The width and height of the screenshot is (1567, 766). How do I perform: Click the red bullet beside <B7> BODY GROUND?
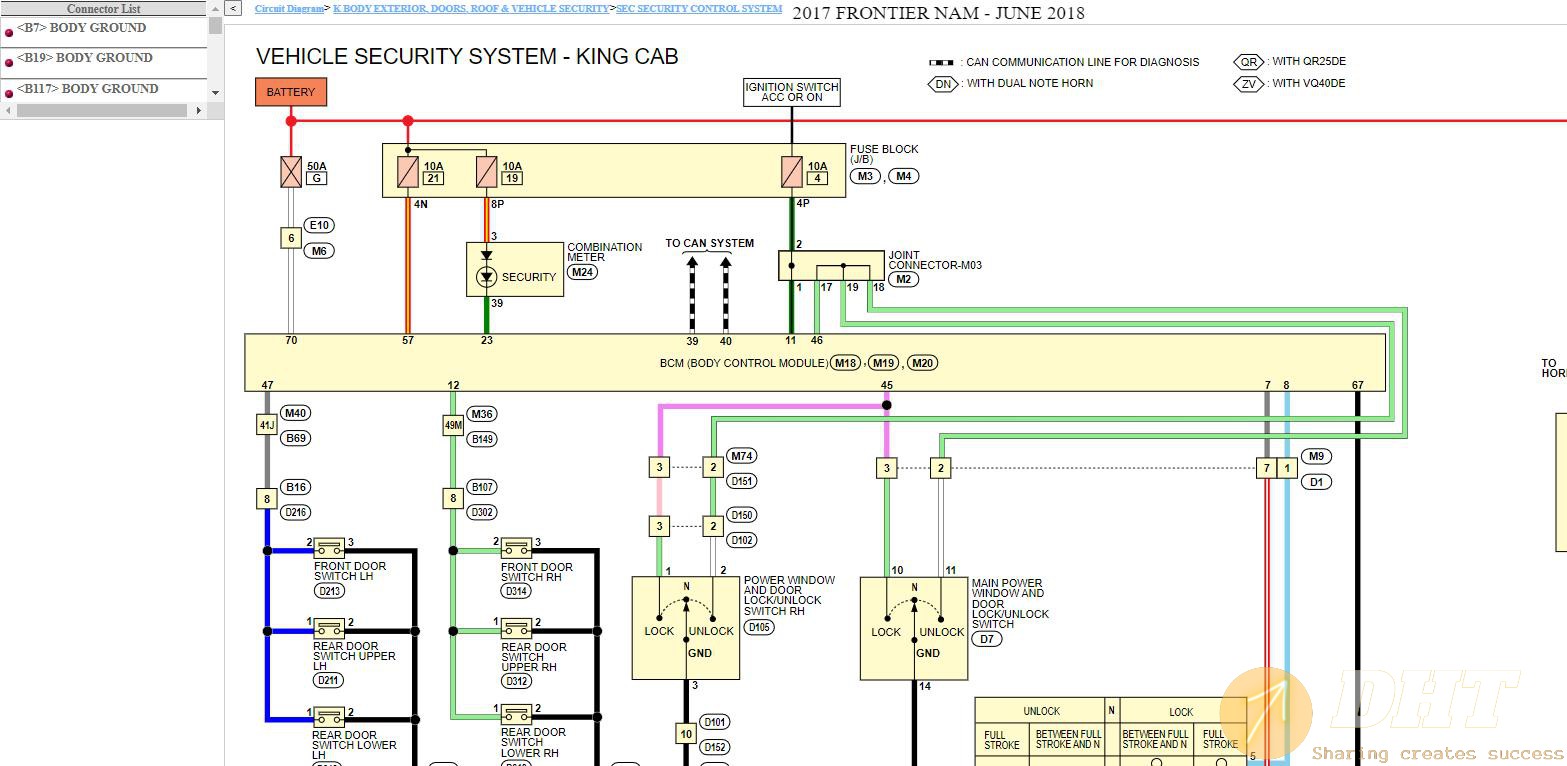click(9, 32)
